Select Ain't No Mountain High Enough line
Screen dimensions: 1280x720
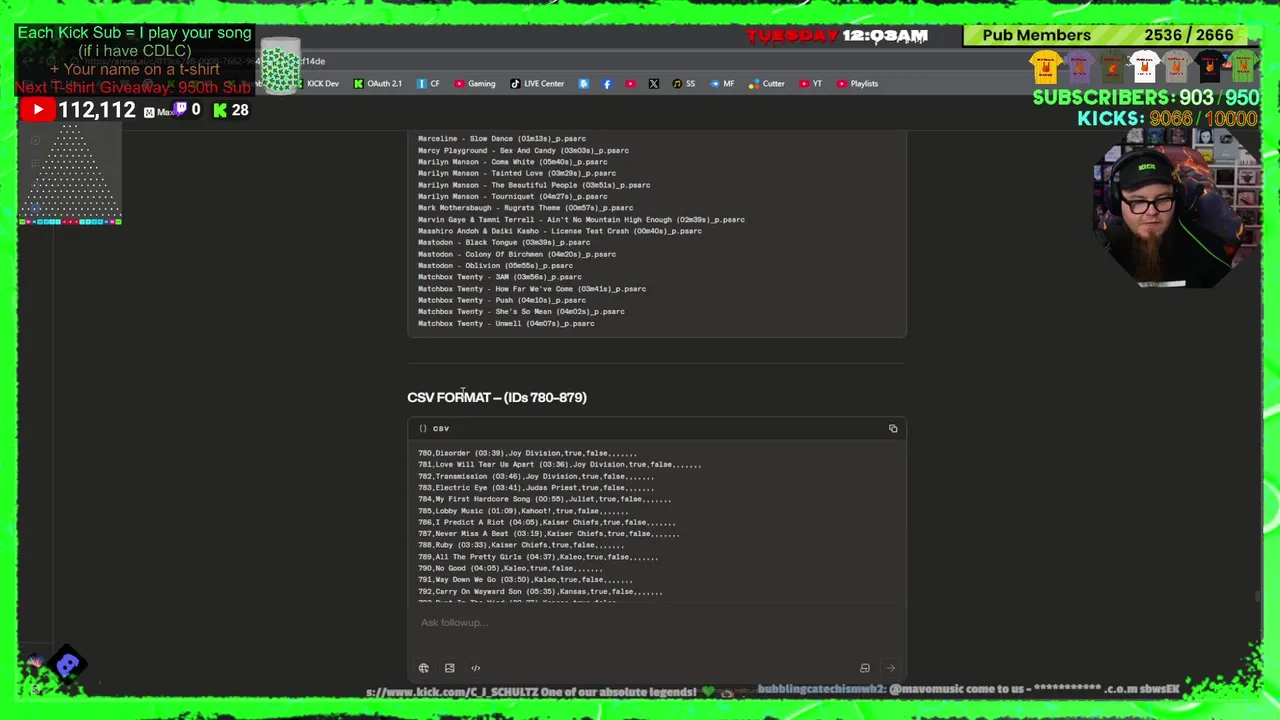581,220
